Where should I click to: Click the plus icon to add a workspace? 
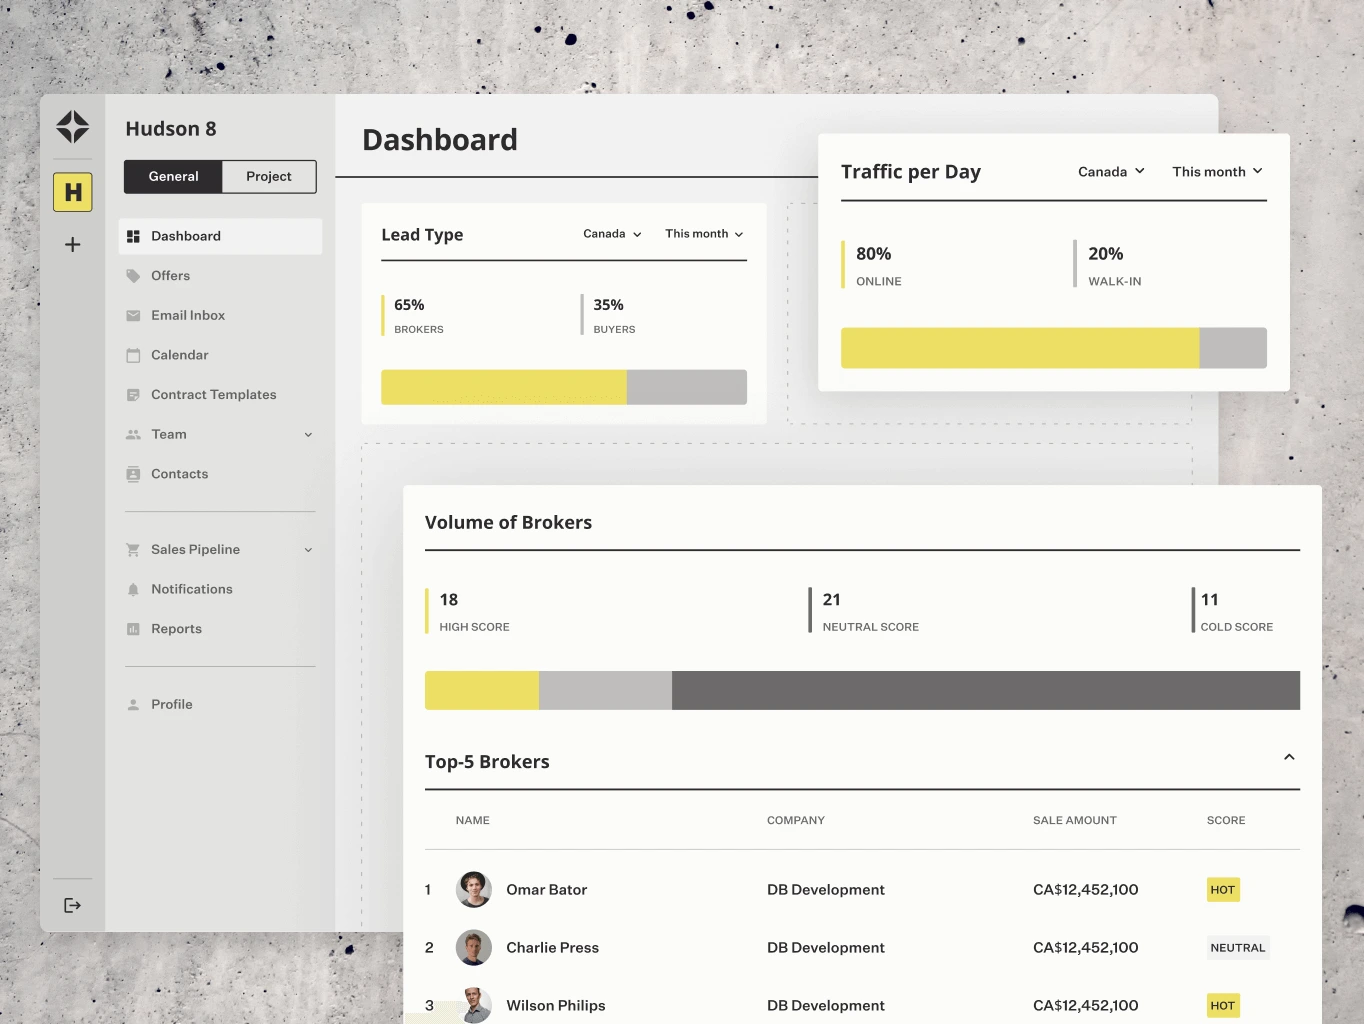pyautogui.click(x=72, y=244)
